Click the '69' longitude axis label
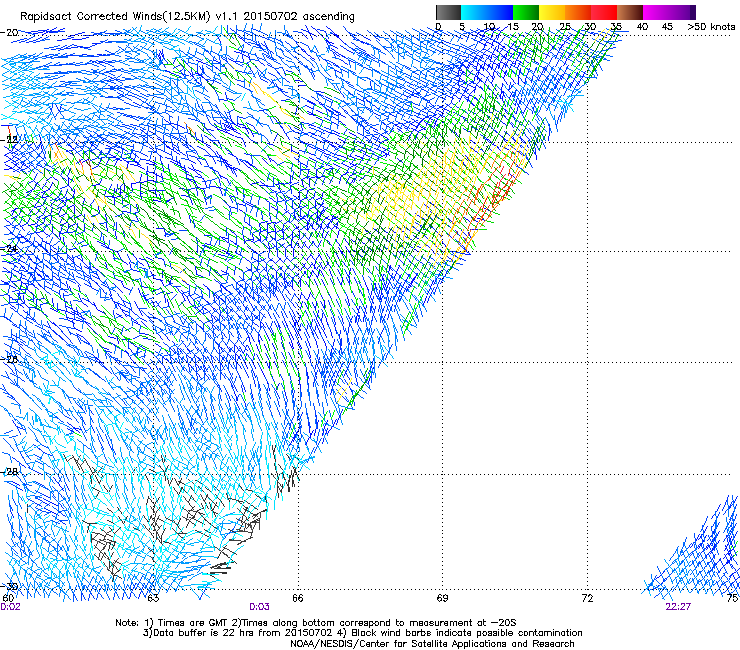This screenshot has width=740, height=650. click(442, 598)
